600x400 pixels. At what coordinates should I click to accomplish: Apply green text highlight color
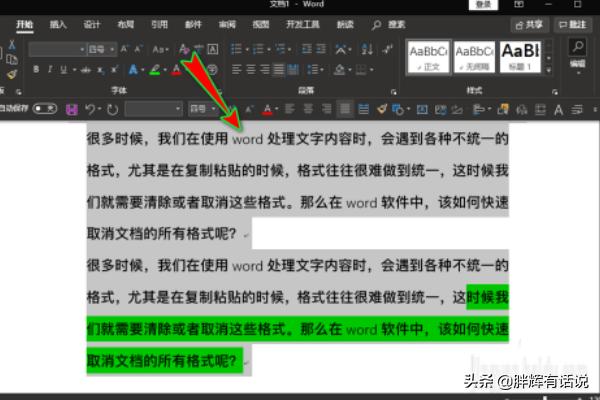click(x=155, y=70)
